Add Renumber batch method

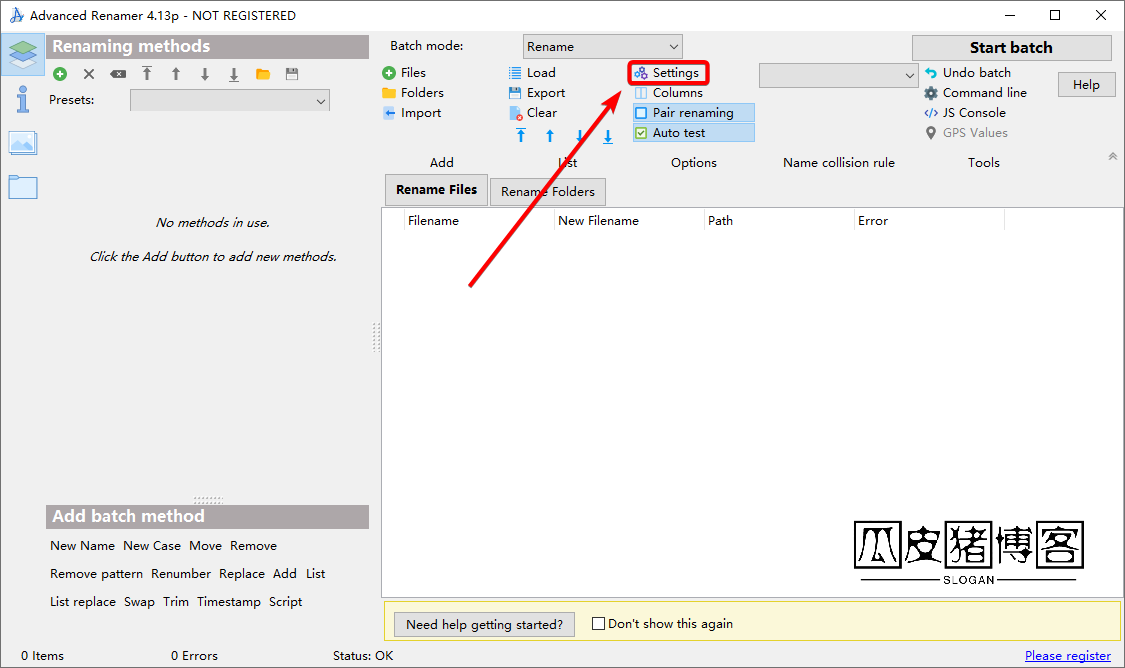coord(181,573)
